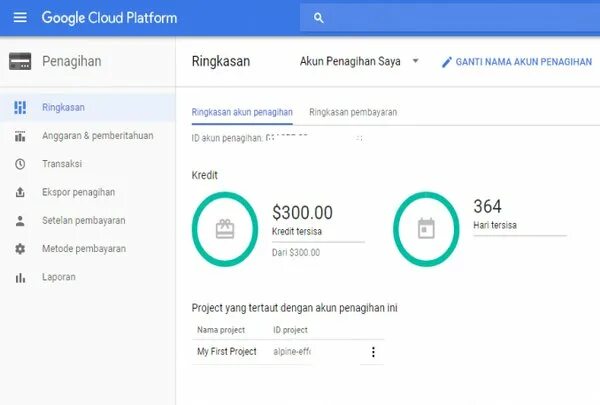The image size is (600, 405).
Task: Open Anggaran & pemberitahuan sidebar item
Action: coord(88,136)
